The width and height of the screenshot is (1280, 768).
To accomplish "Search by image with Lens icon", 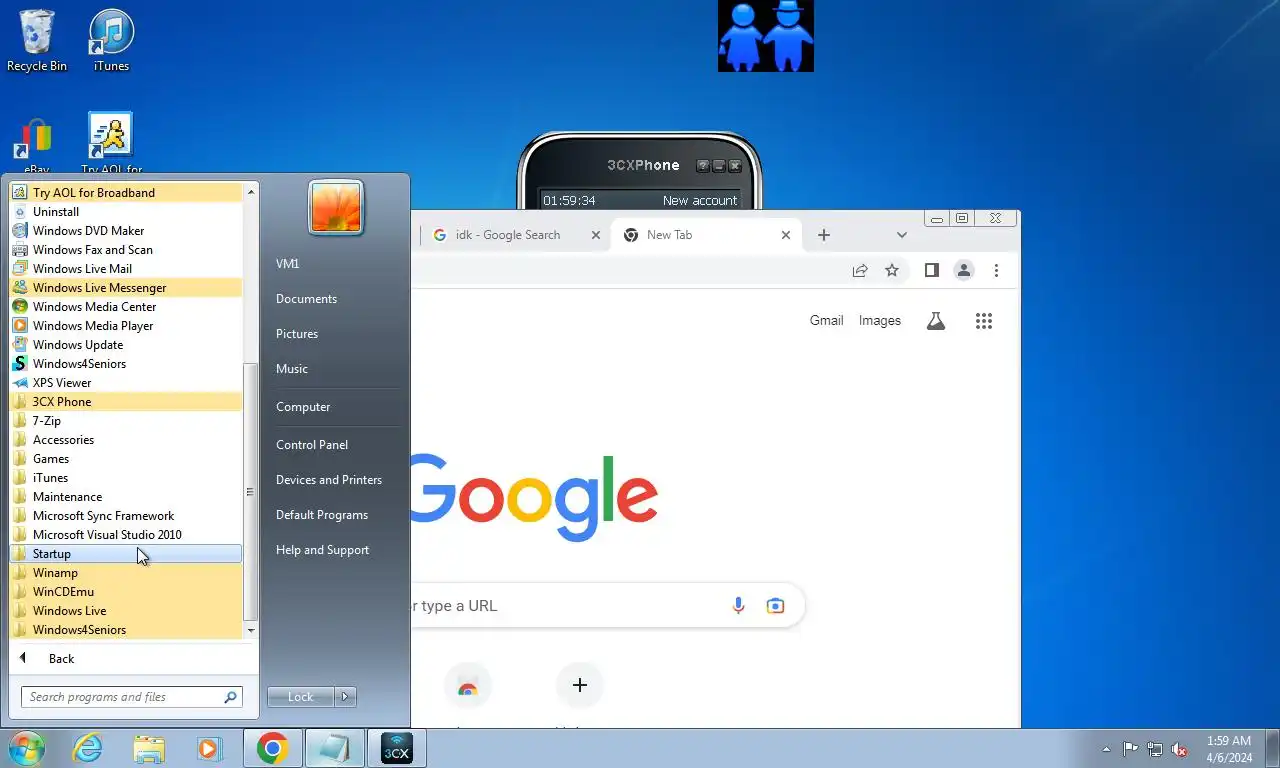I will point(775,605).
